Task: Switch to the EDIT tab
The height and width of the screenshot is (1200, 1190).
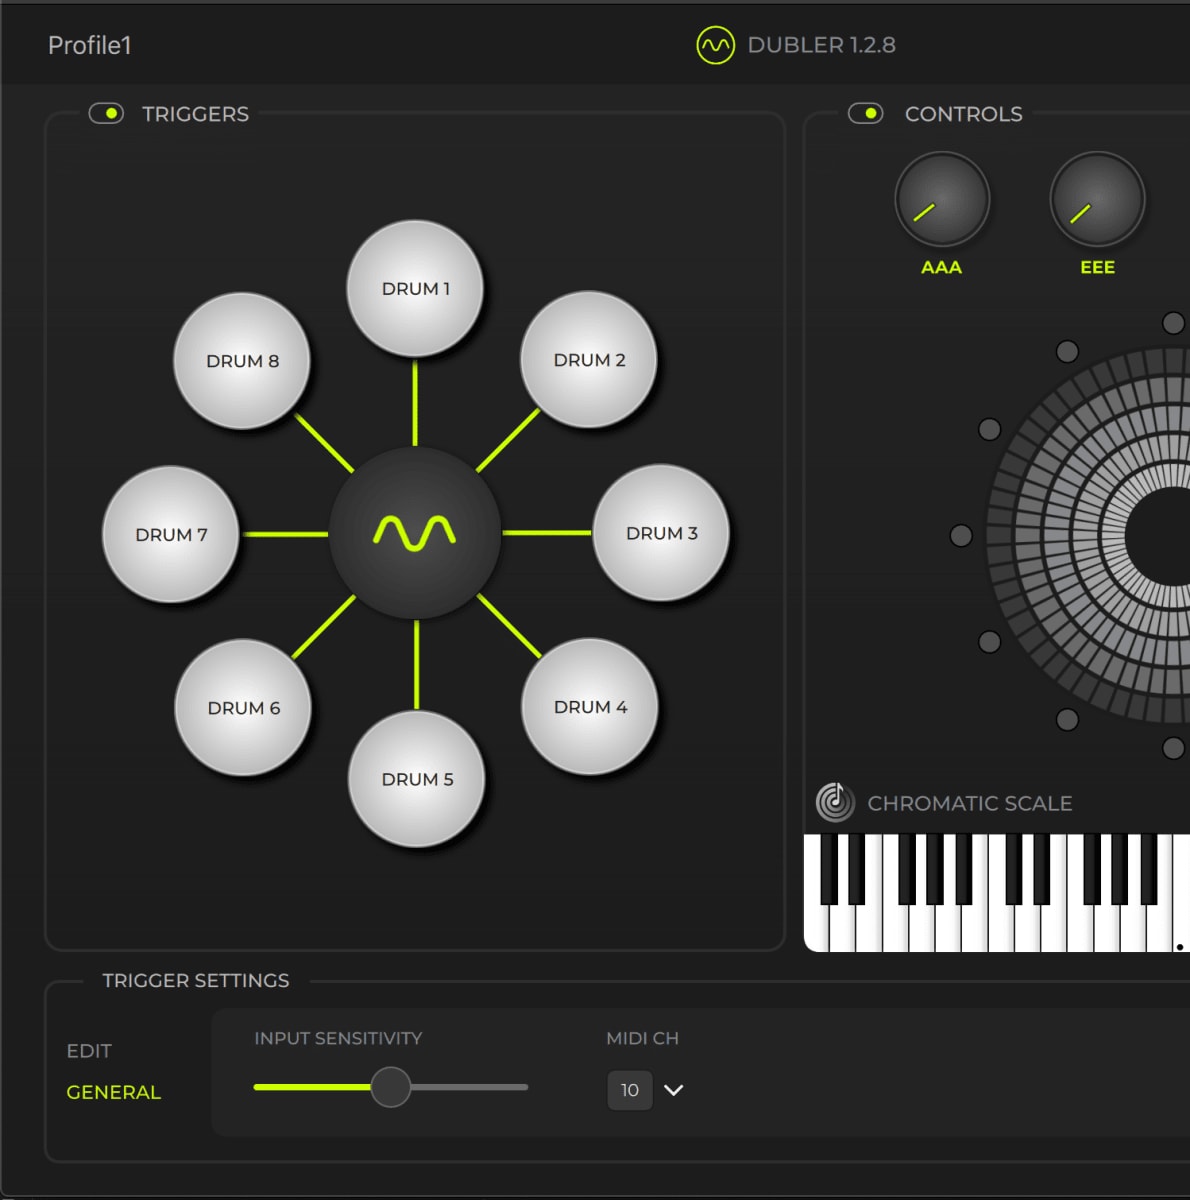Action: tap(89, 1051)
